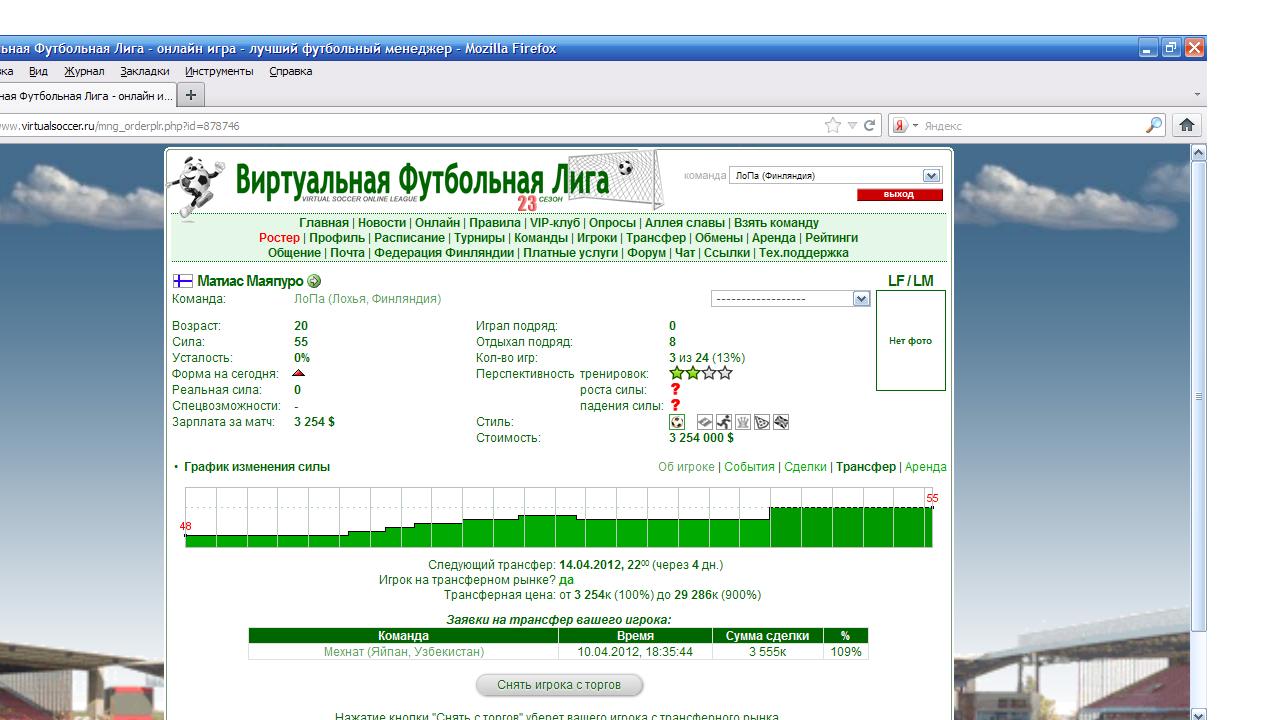Click the strength change graph
This screenshot has height=720, width=1280.
[x=559, y=517]
